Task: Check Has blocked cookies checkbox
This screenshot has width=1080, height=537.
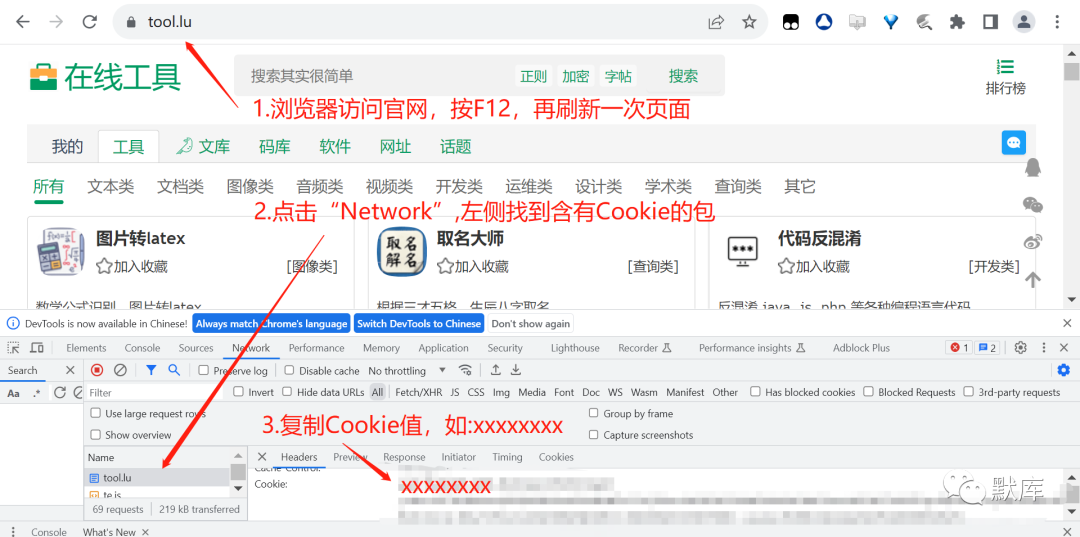Action: click(x=755, y=392)
